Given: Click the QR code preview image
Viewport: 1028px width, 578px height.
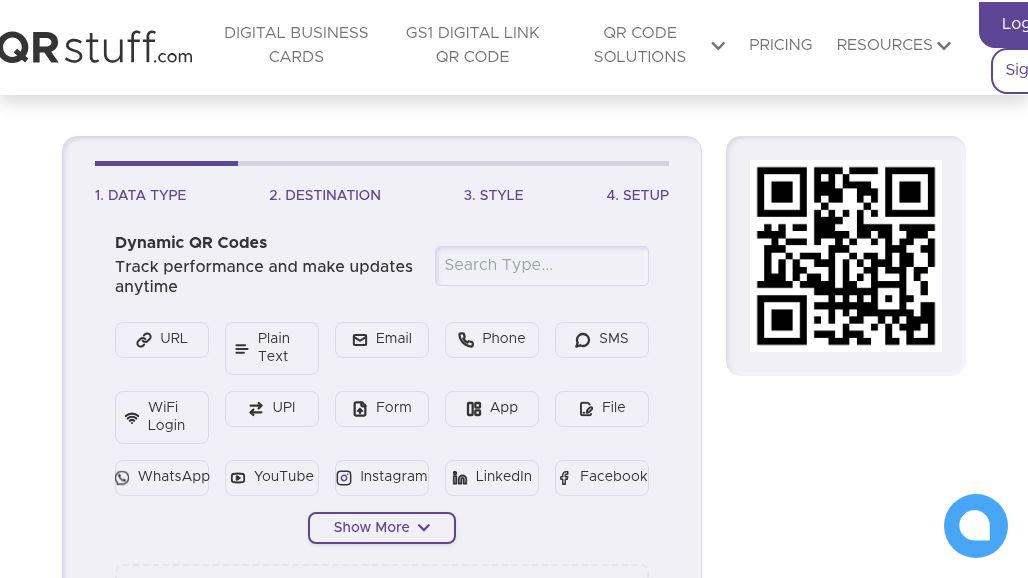Looking at the screenshot, I should pyautogui.click(x=846, y=256).
